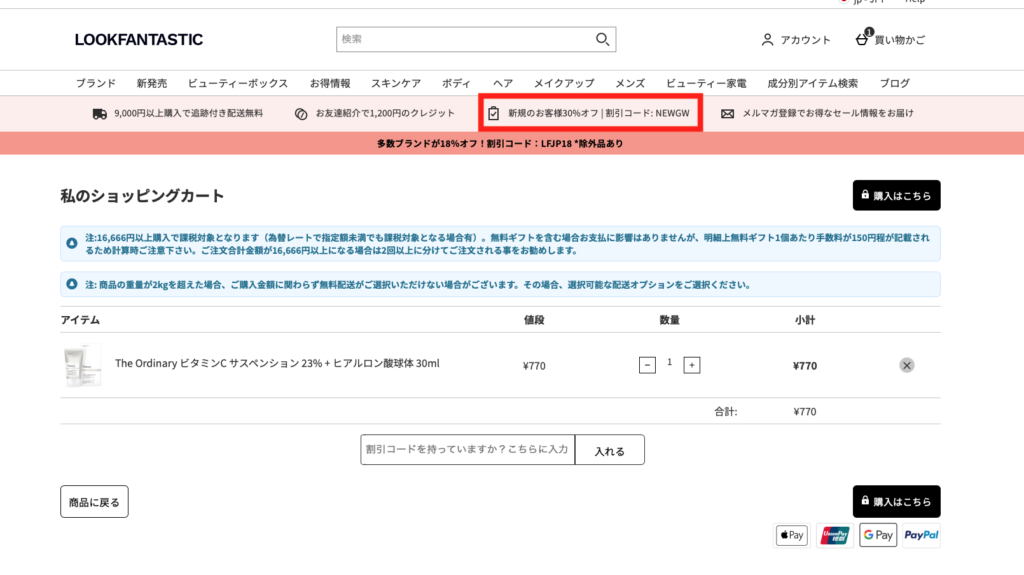This screenshot has width=1024, height=575.
Task: Click the 18%オフ LFJP18 promotion banner
Action: click(500, 144)
